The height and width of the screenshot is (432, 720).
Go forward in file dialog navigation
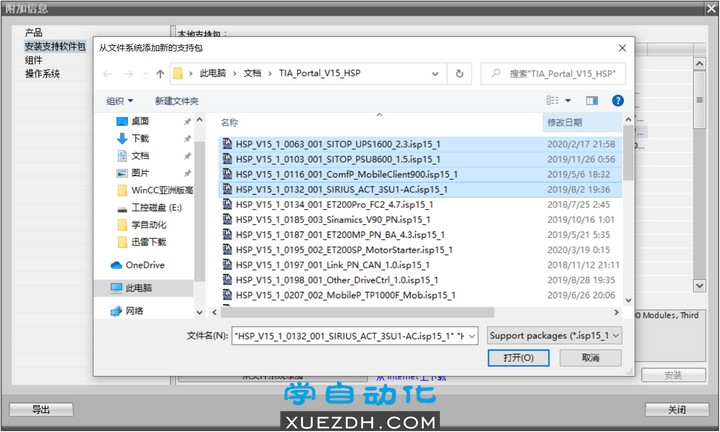(x=128, y=74)
